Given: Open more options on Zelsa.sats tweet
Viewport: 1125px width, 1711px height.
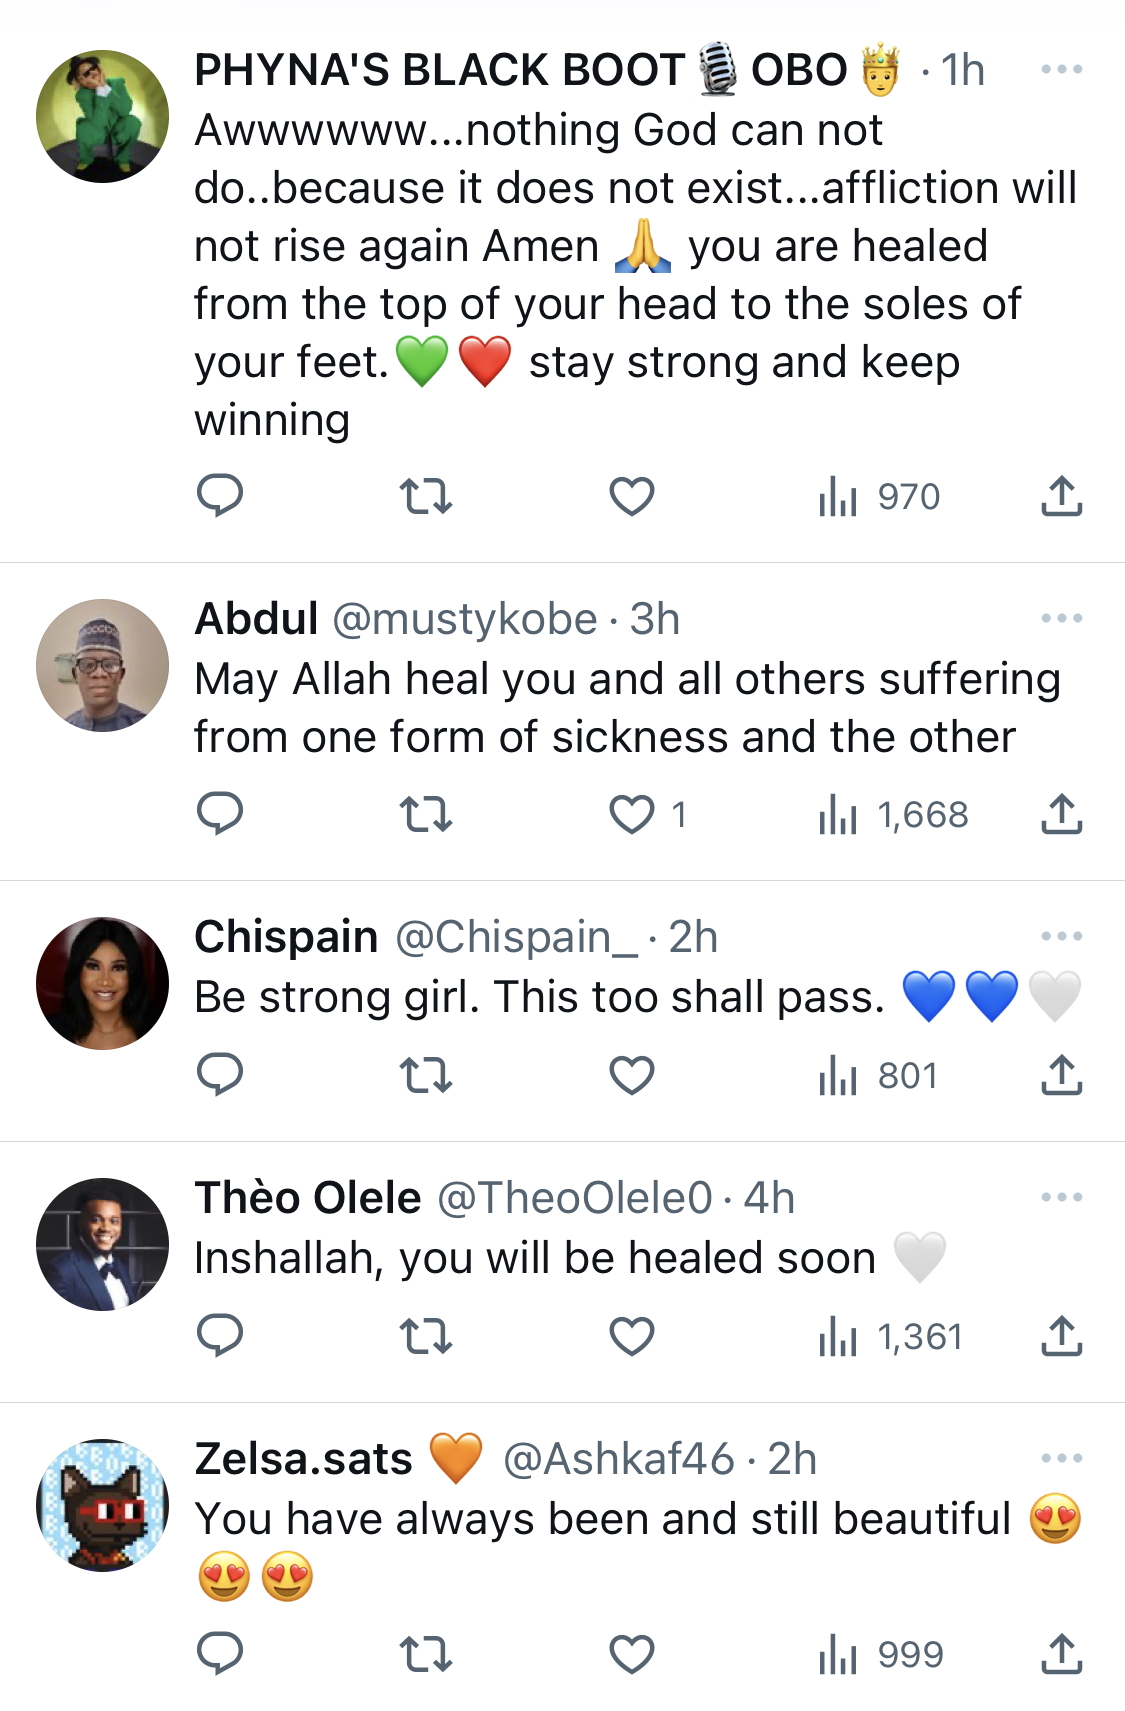Looking at the screenshot, I should point(1062,1458).
